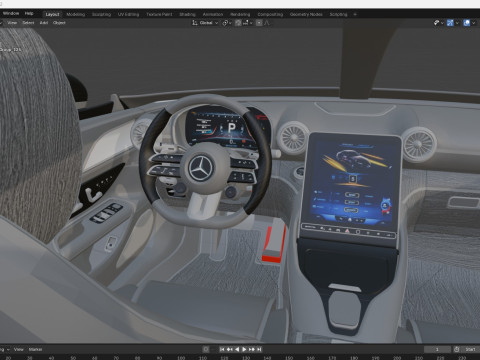Switch to the Shading workspace tab
This screenshot has width=480, height=360.
pos(187,14)
